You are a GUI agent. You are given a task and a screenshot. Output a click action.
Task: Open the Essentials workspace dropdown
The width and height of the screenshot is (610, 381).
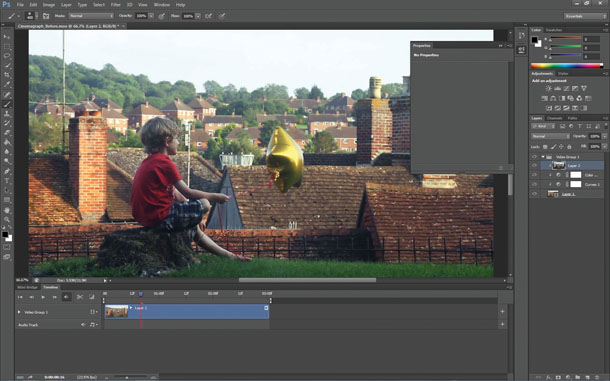585,16
